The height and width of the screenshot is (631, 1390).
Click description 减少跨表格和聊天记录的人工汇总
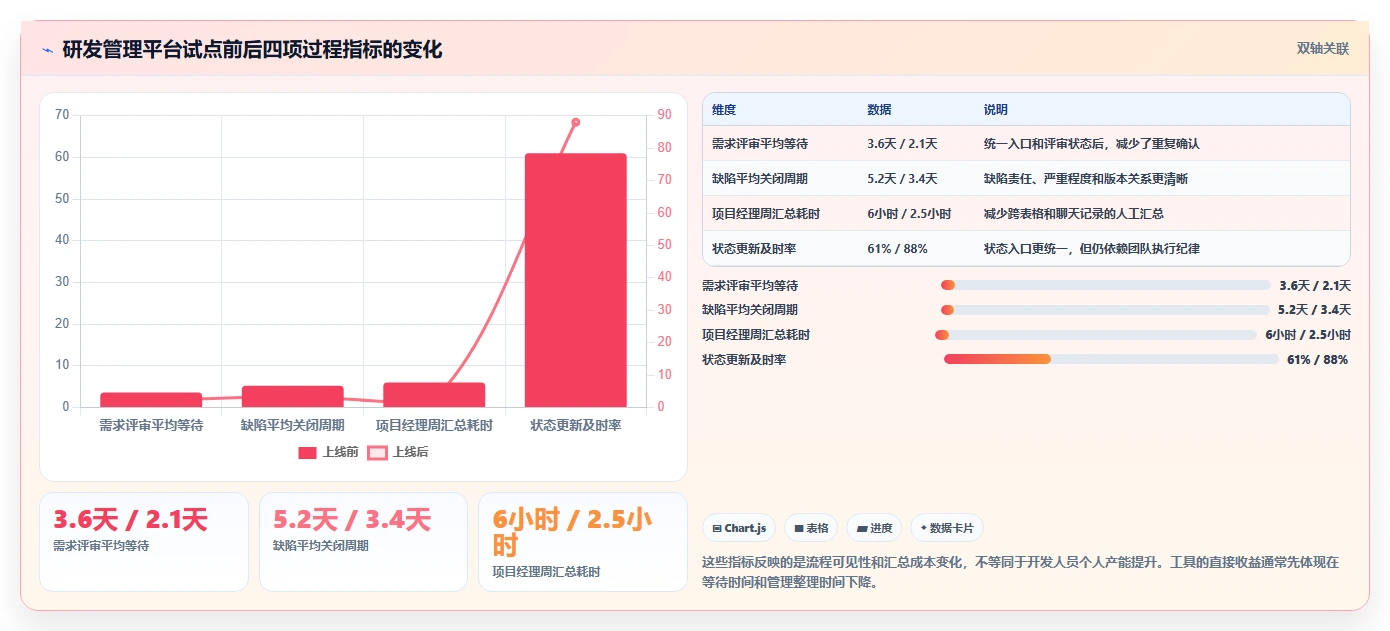[x=1074, y=214]
